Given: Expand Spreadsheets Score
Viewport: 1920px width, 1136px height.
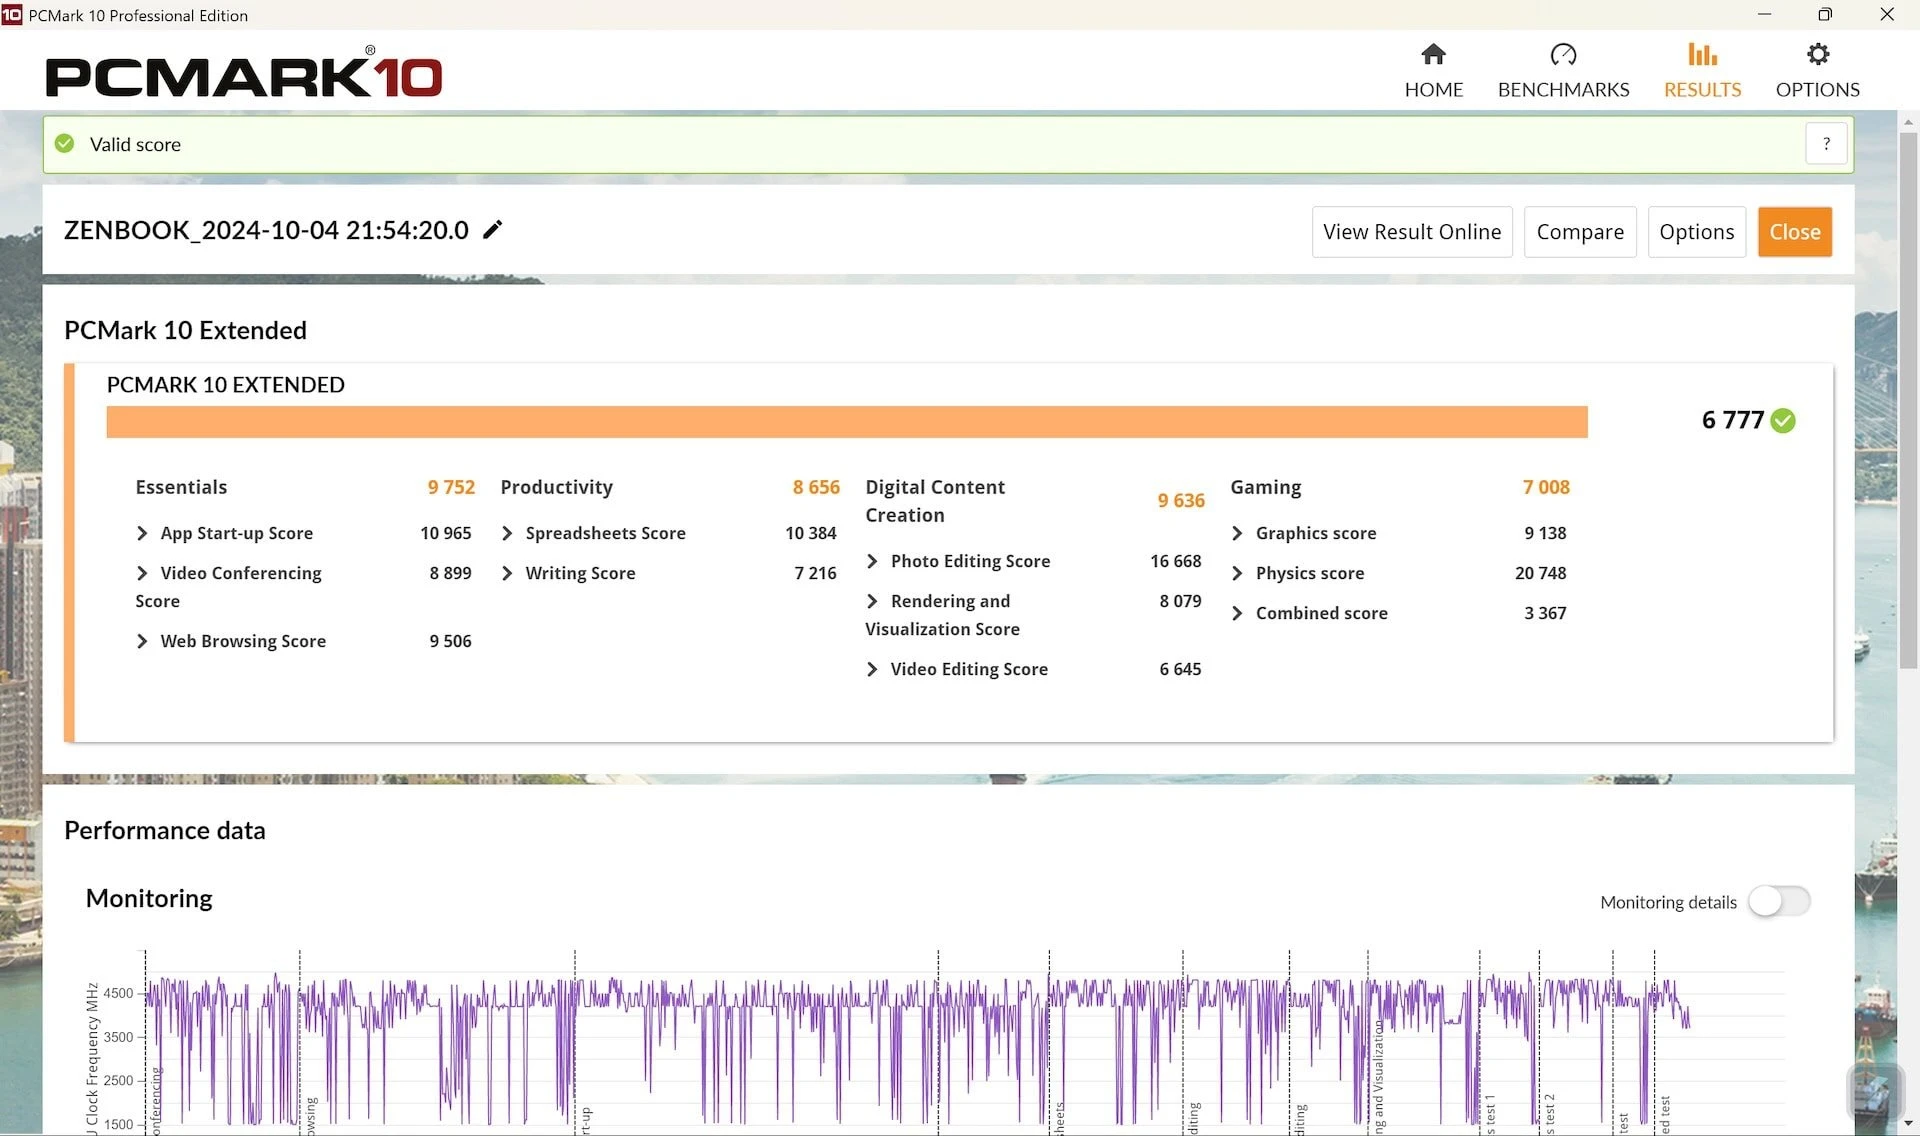Looking at the screenshot, I should [x=507, y=534].
